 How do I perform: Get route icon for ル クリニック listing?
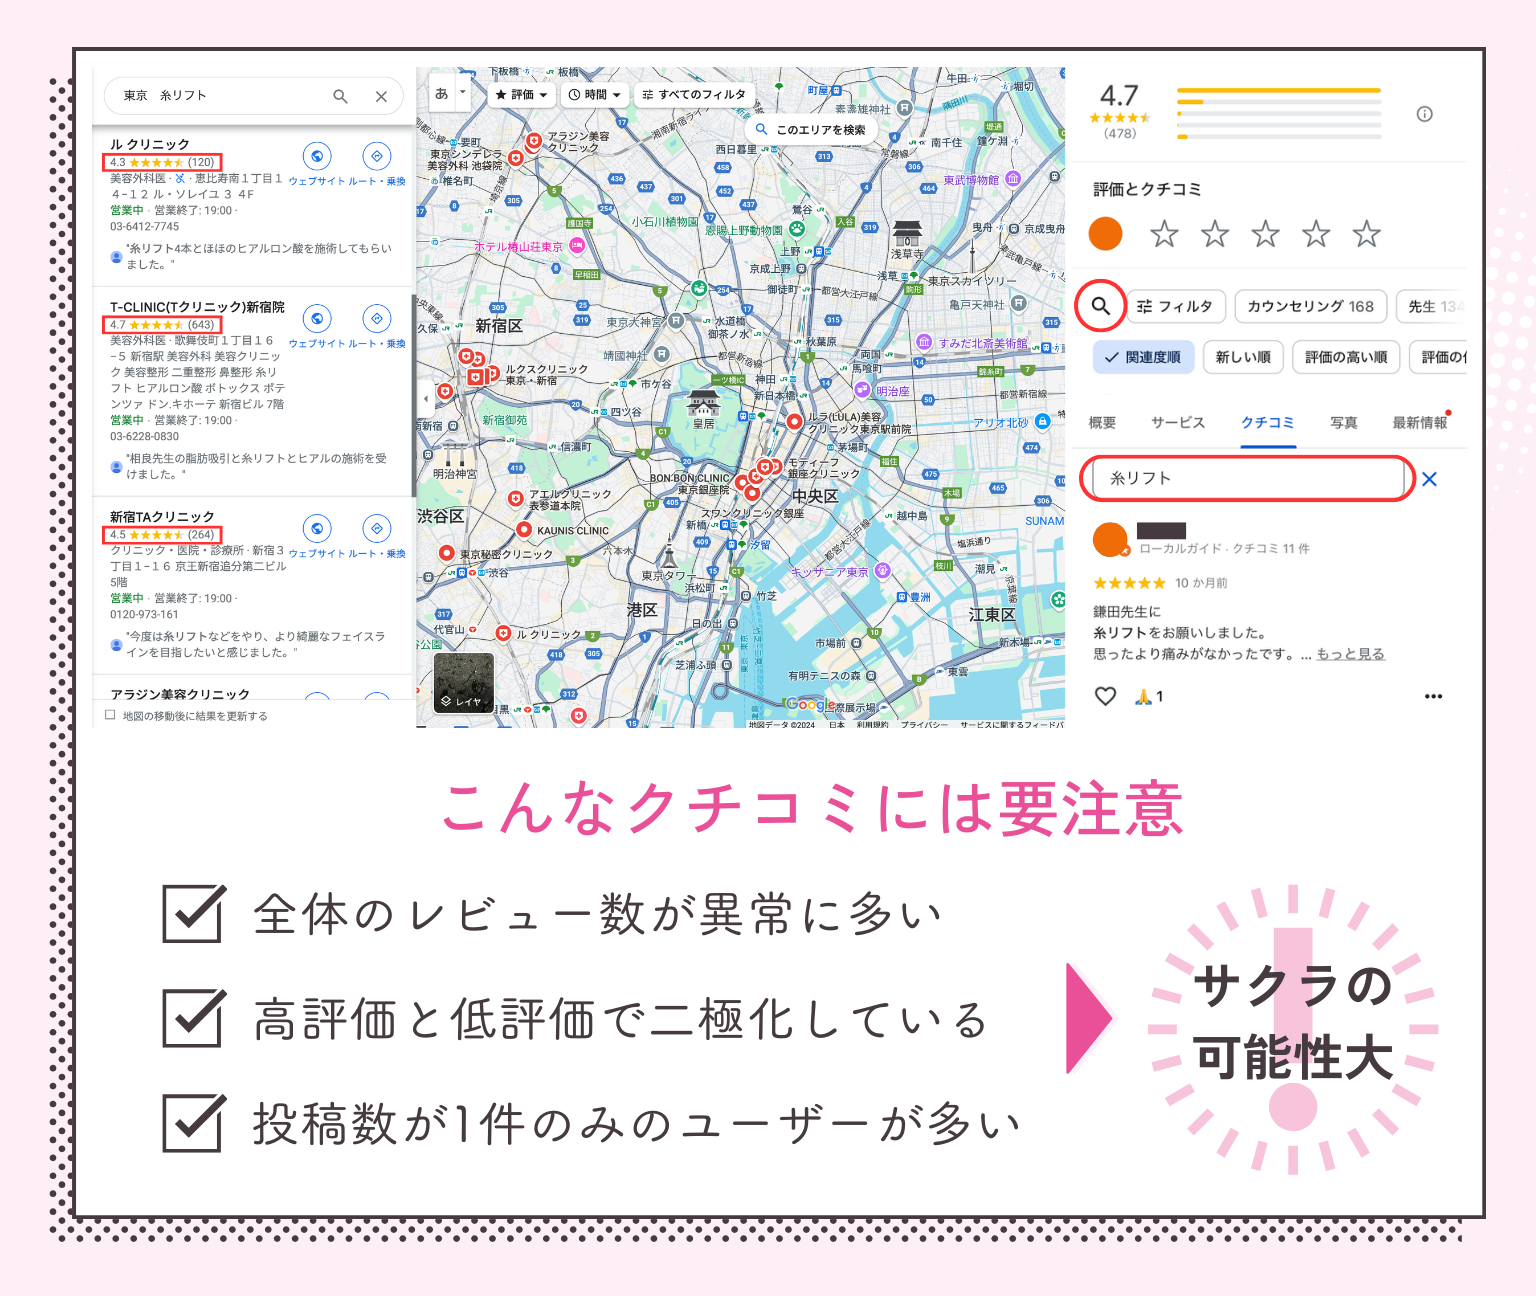377,156
